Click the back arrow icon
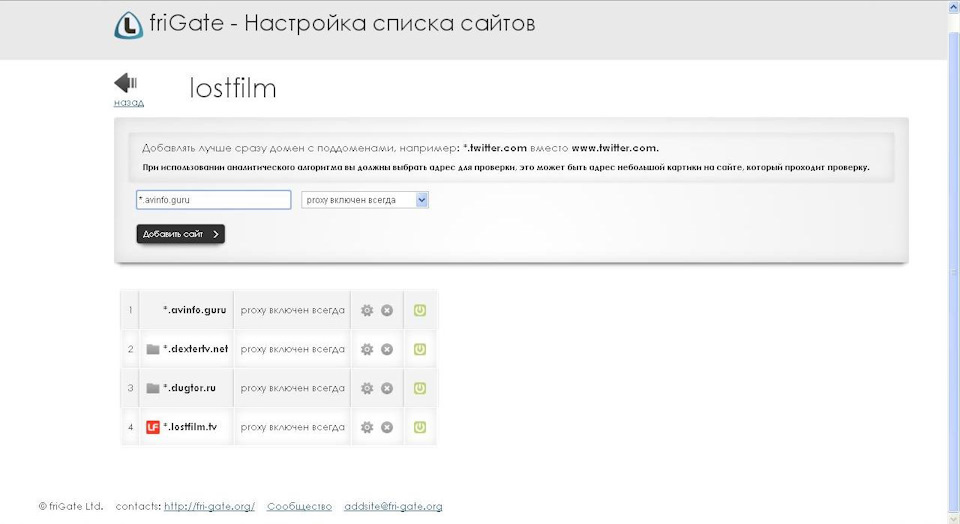 pyautogui.click(x=126, y=83)
